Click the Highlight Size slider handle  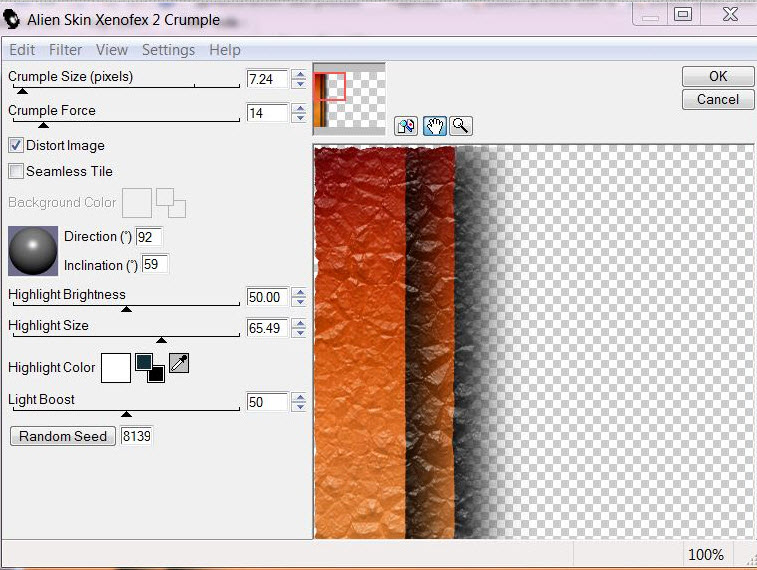pos(161,340)
